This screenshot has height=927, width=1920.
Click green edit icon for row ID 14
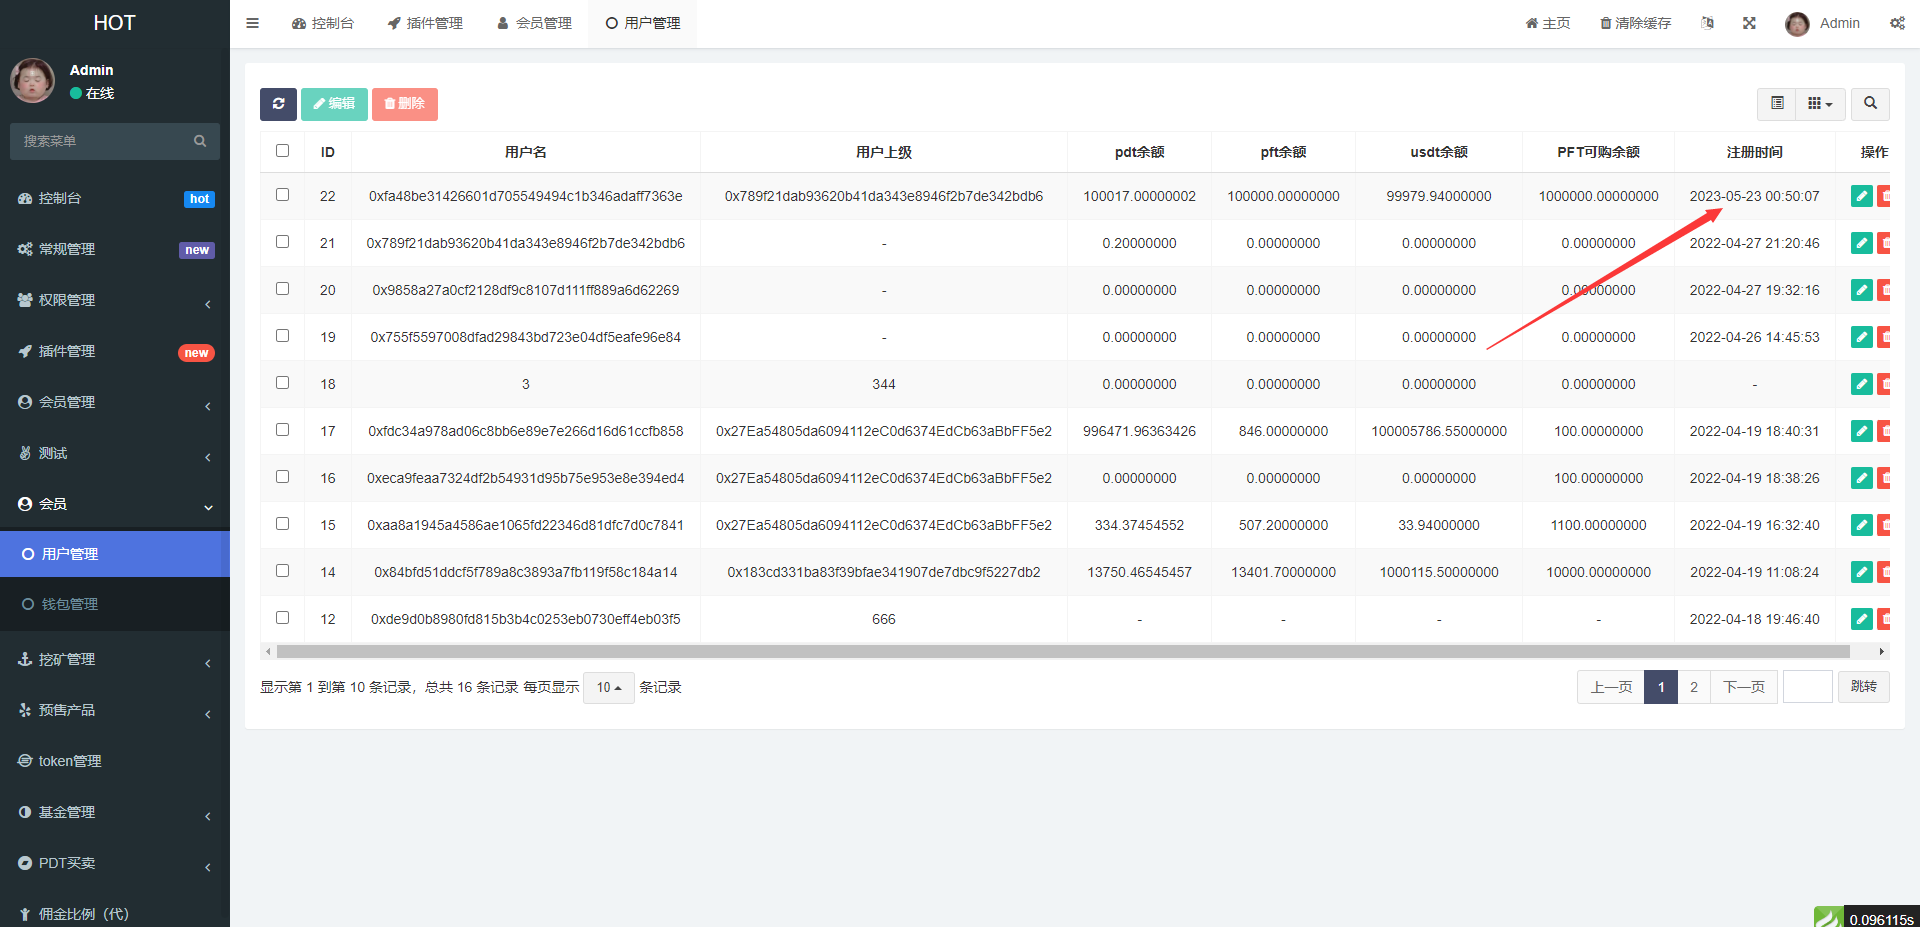coord(1861,572)
